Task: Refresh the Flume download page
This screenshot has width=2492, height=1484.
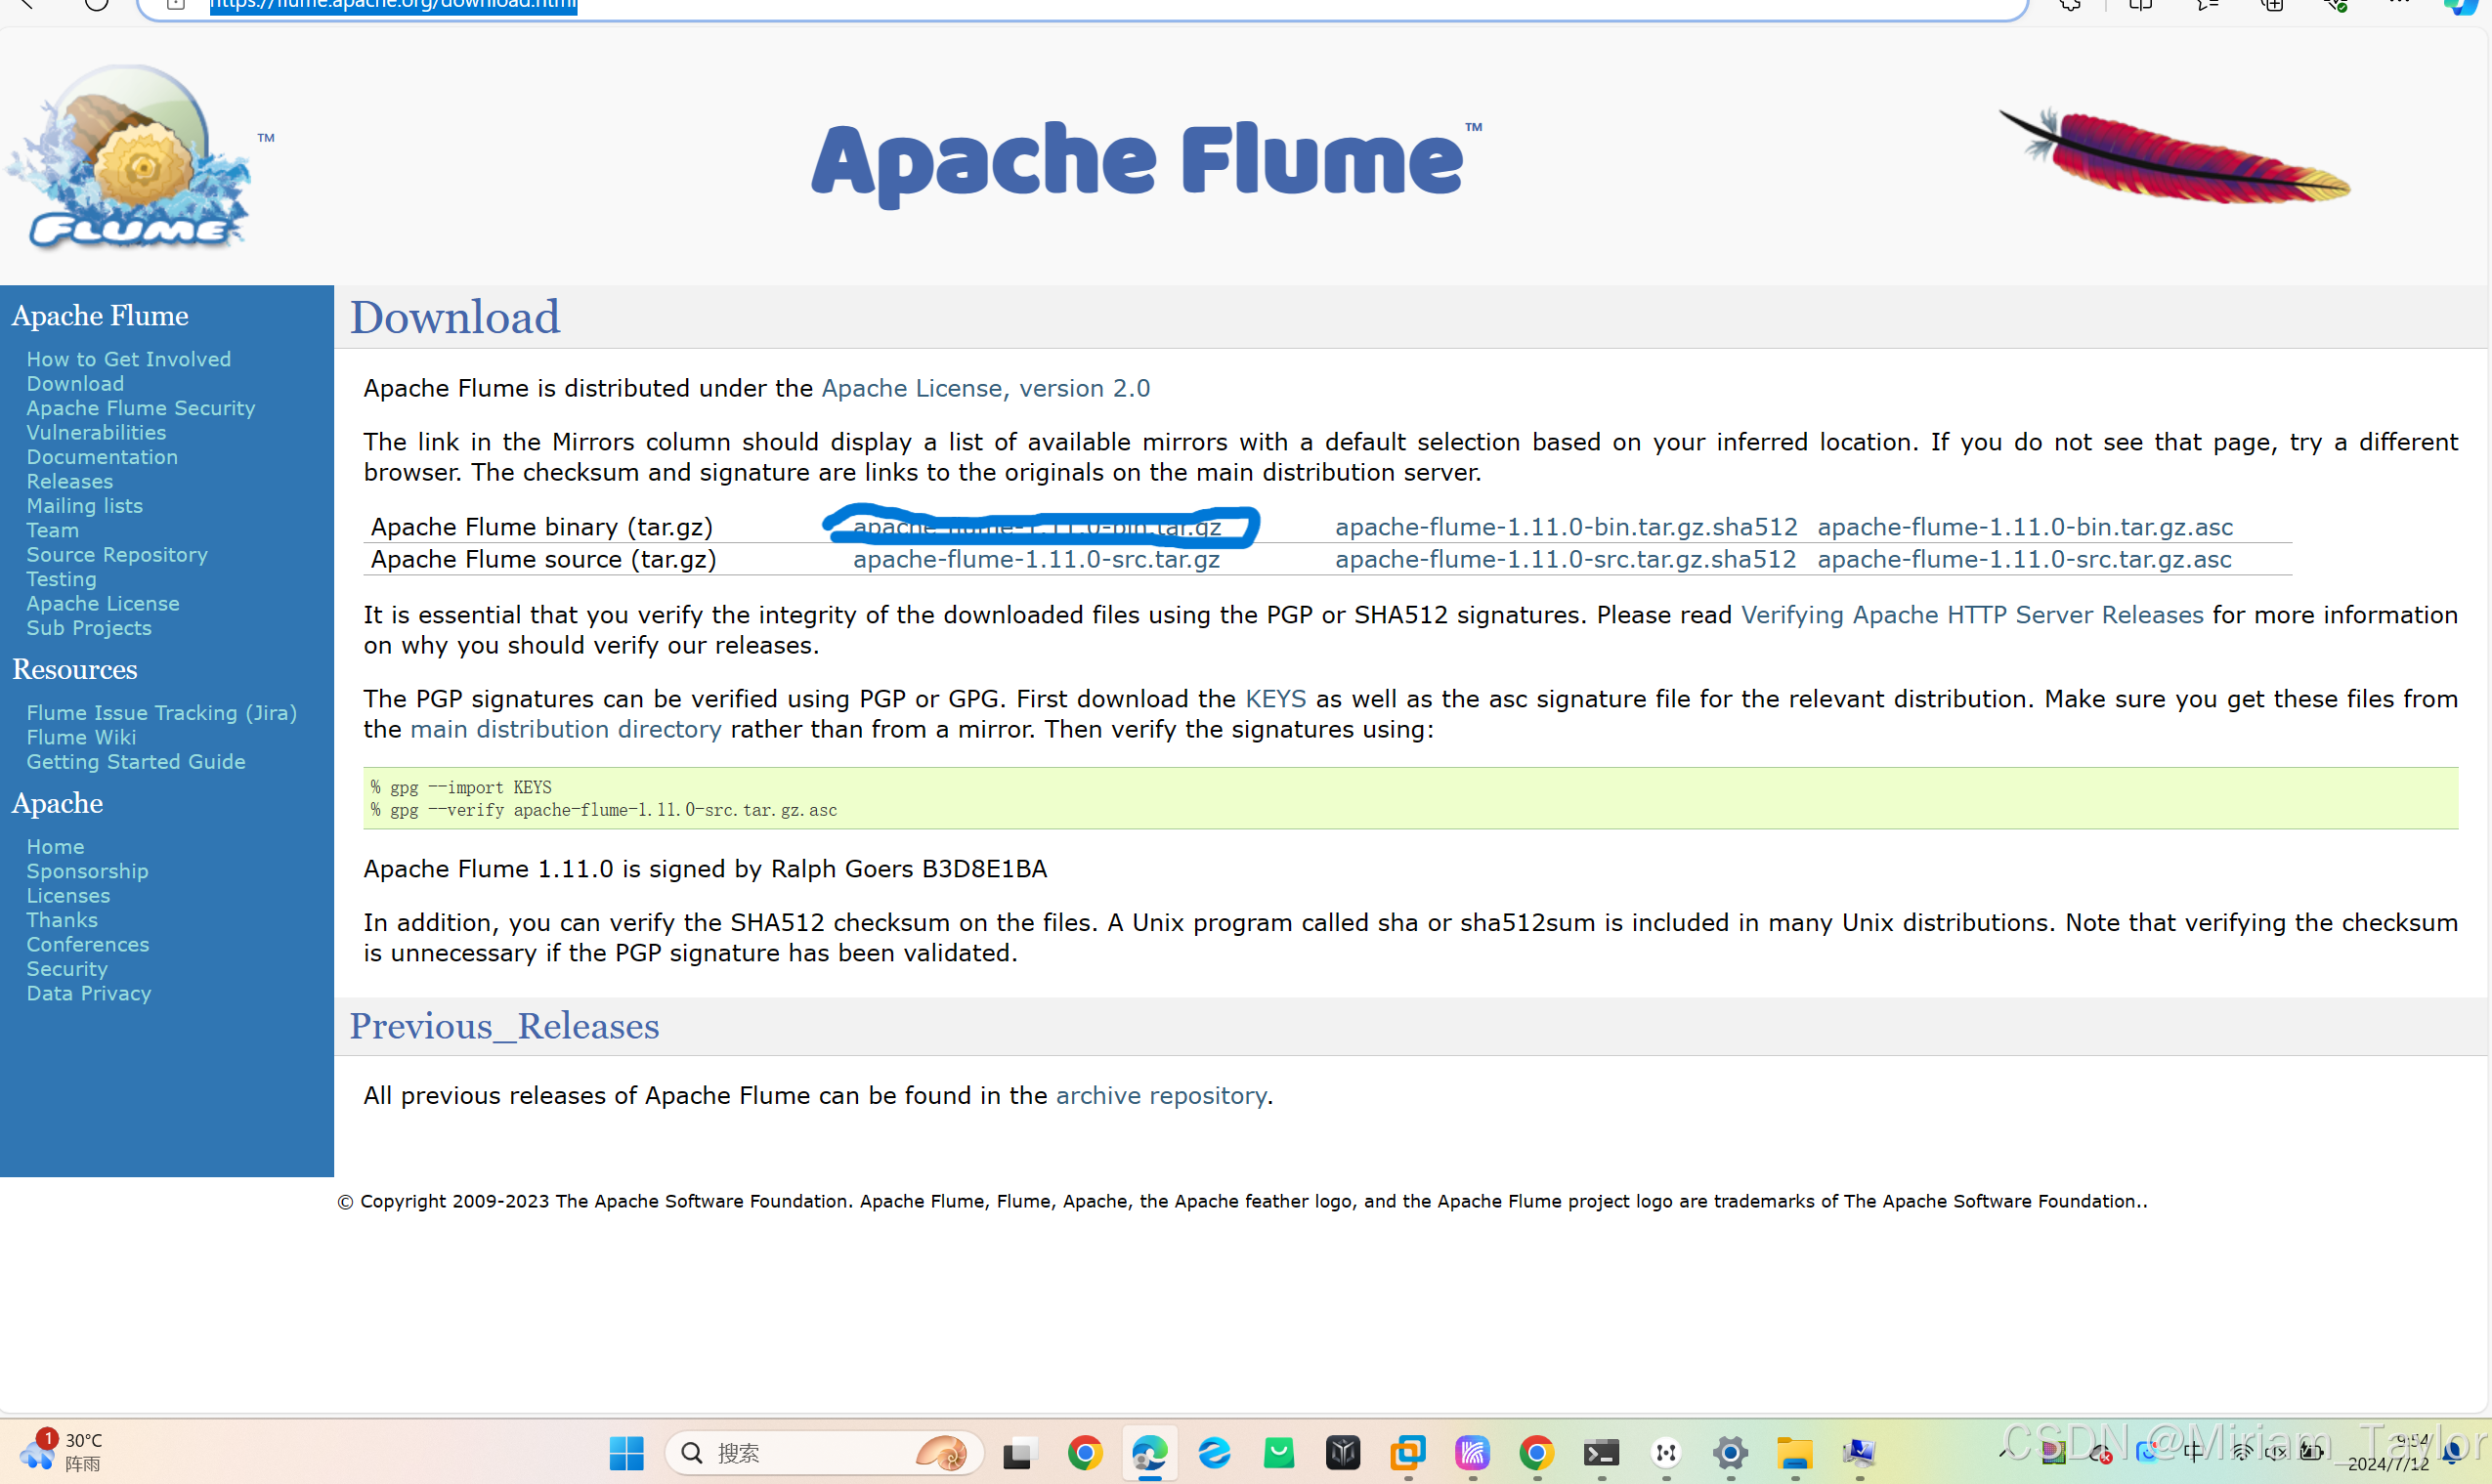Action: pos(96,6)
